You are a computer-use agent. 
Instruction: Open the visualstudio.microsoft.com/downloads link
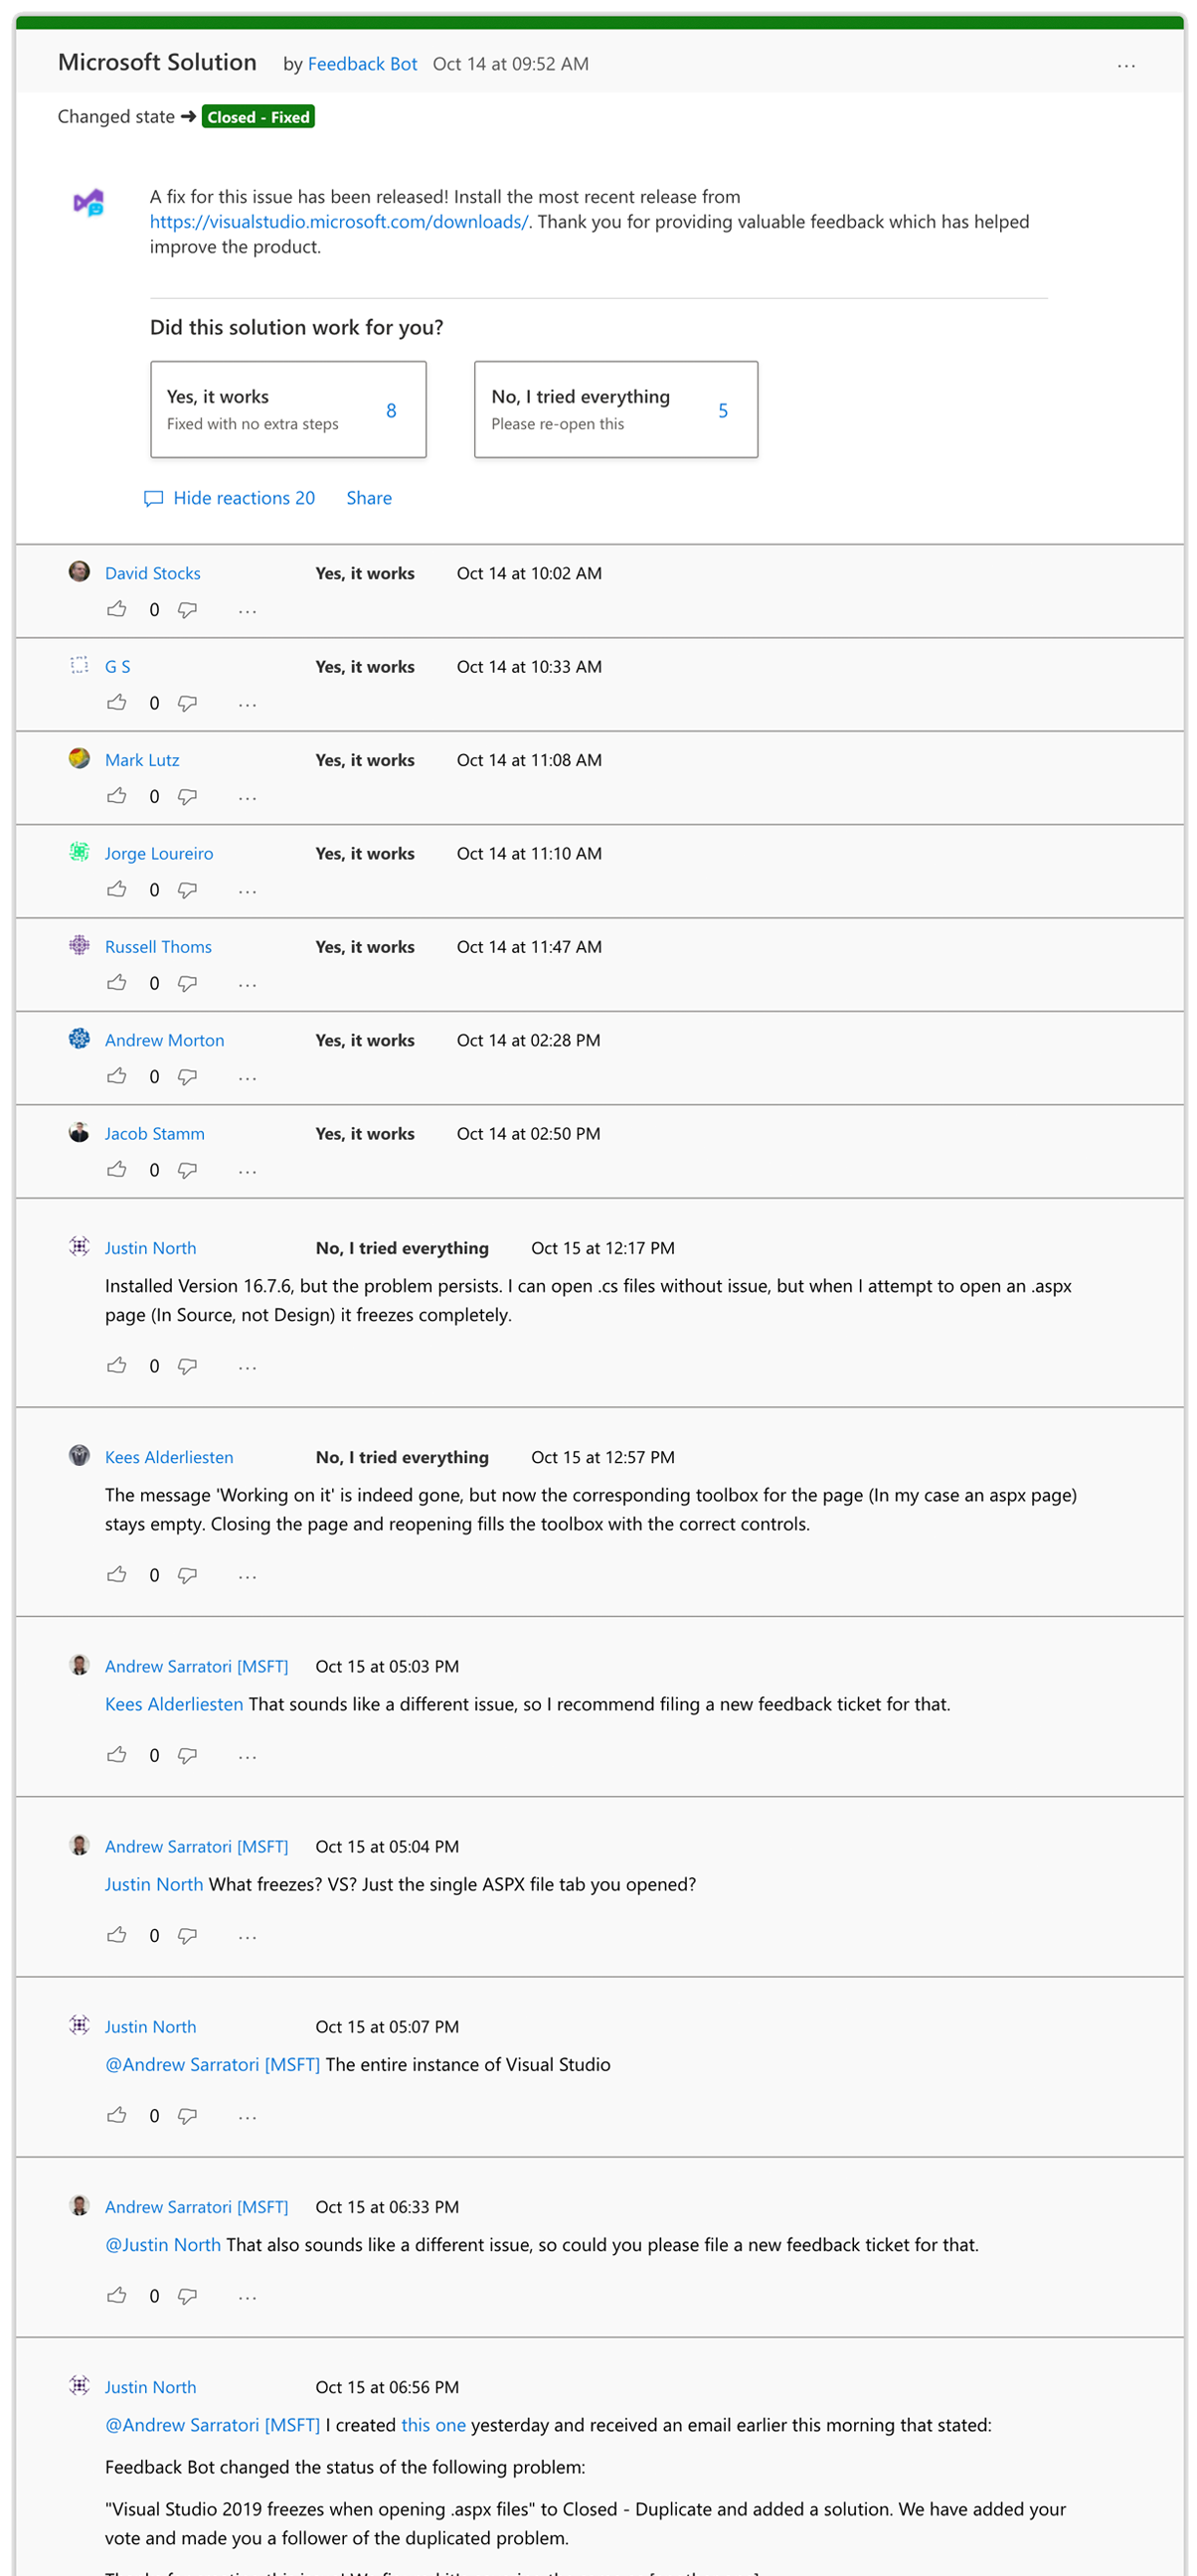click(339, 222)
